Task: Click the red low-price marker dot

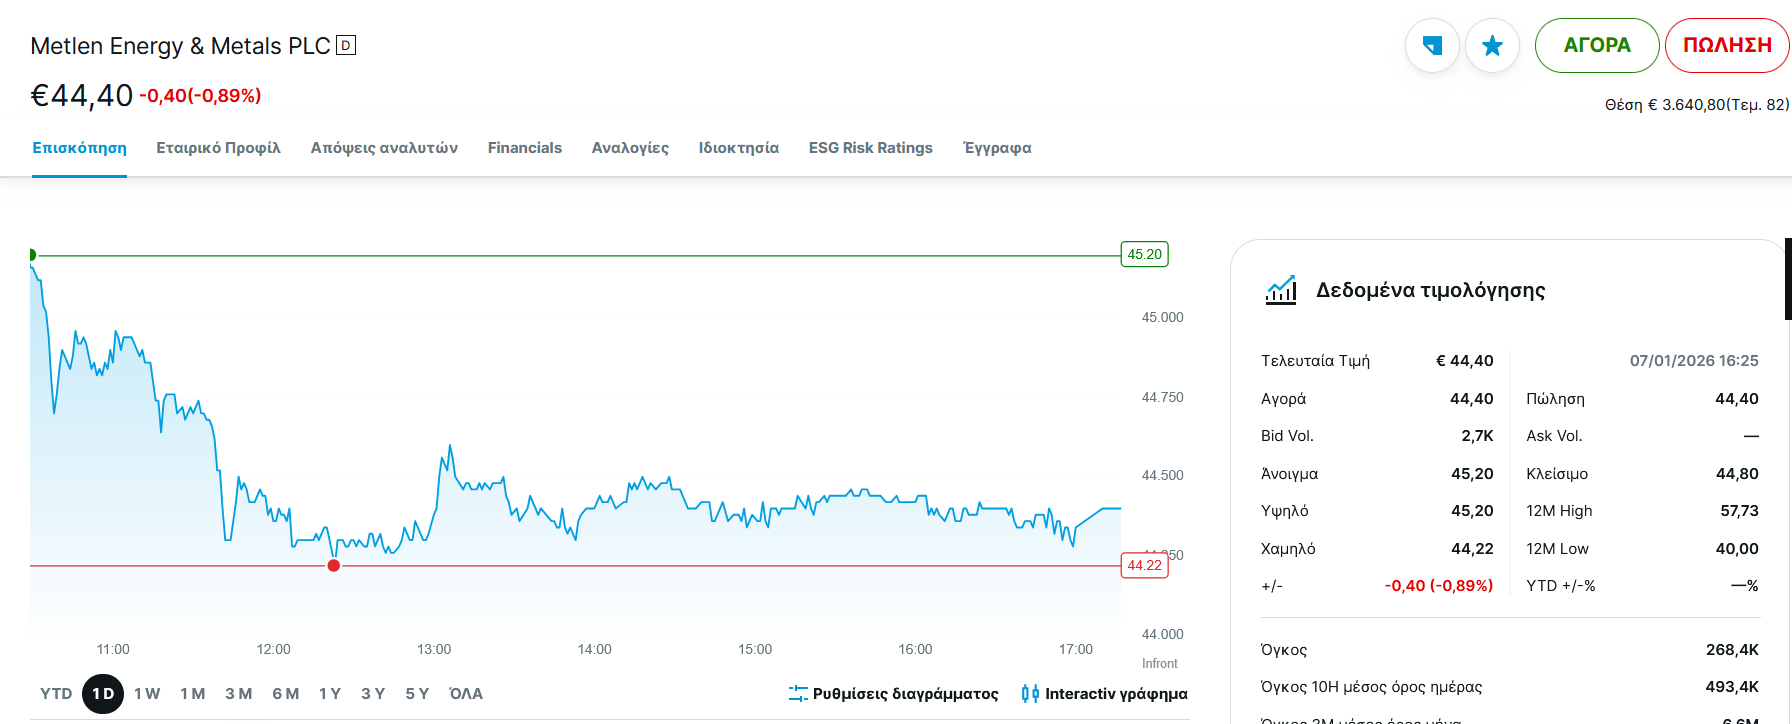Action: click(334, 566)
